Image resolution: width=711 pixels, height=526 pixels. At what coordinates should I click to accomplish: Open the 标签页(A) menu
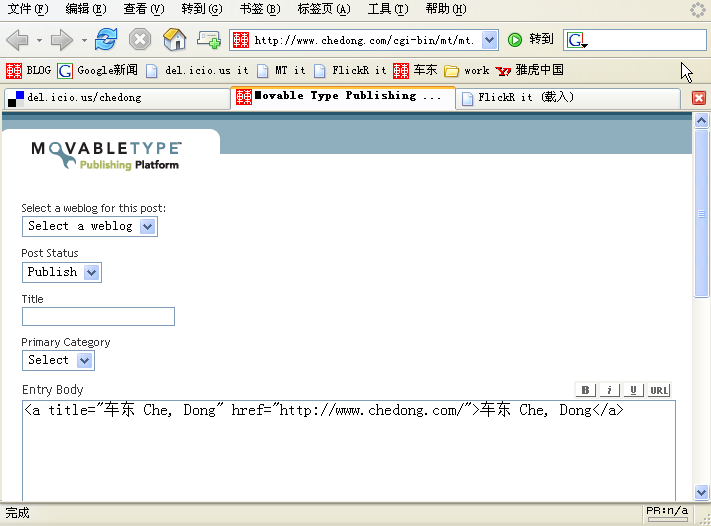coord(324,9)
